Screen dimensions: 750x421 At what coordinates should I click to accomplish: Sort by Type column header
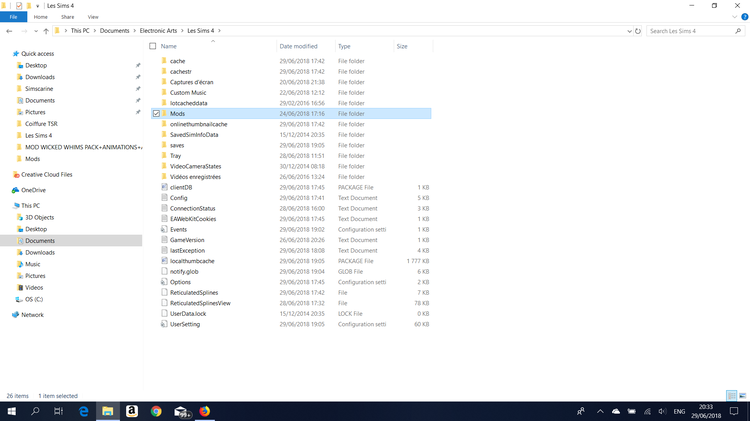pos(344,46)
